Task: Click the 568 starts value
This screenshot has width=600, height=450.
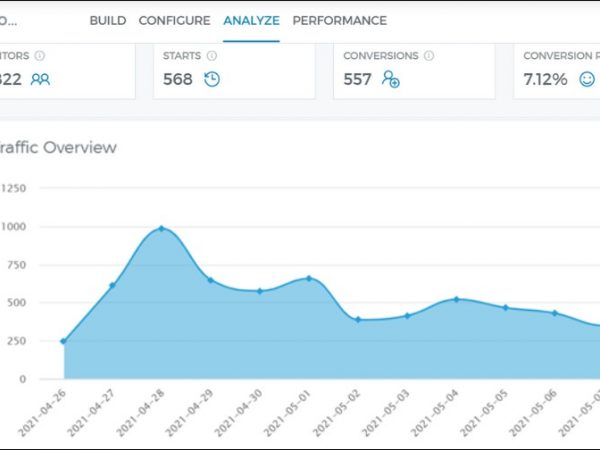Action: pyautogui.click(x=178, y=79)
